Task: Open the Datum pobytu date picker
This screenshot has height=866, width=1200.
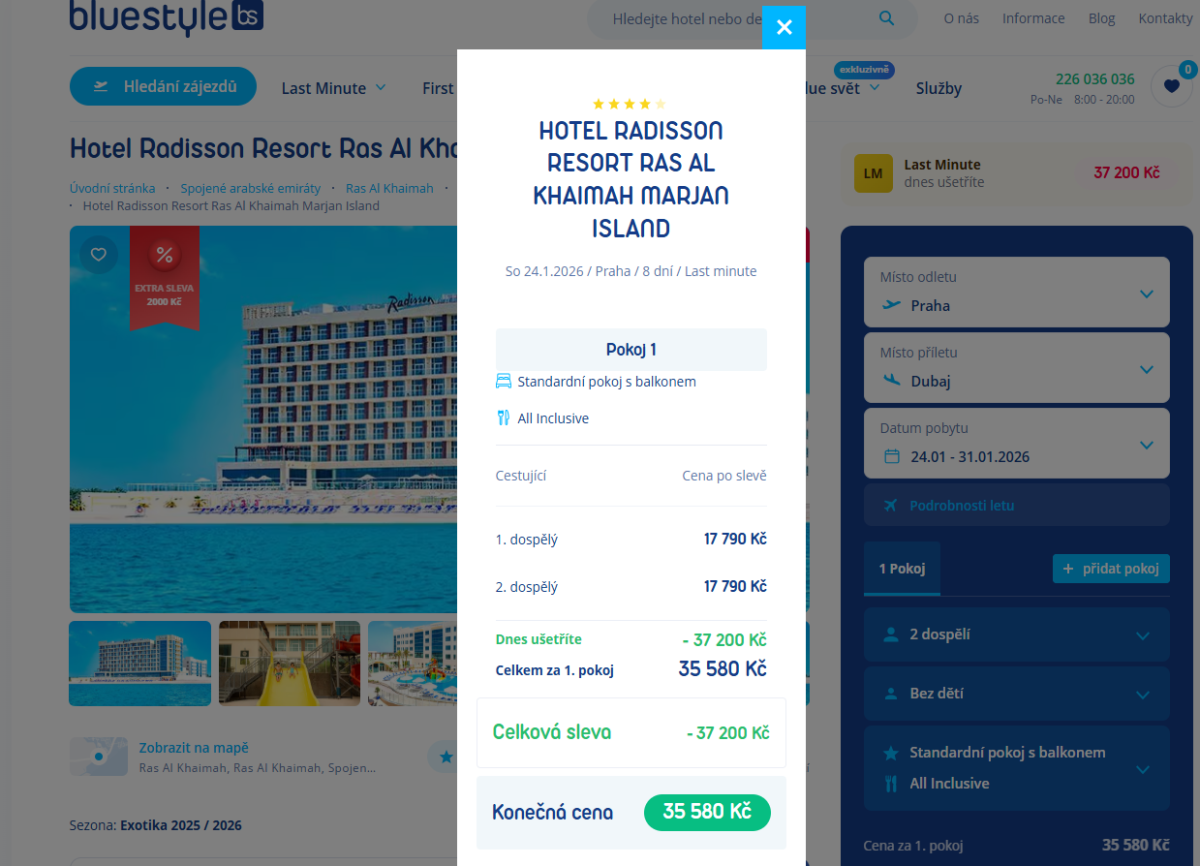Action: point(1016,443)
